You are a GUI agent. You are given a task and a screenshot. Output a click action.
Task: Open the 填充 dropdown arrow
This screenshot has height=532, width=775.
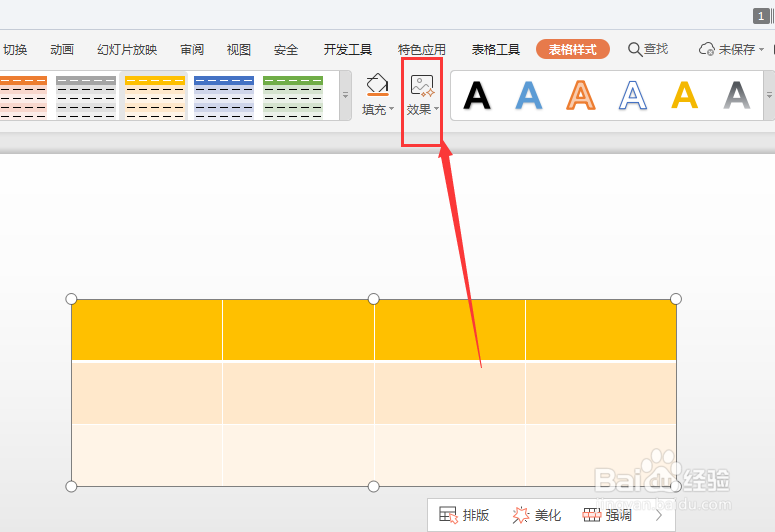[x=391, y=109]
